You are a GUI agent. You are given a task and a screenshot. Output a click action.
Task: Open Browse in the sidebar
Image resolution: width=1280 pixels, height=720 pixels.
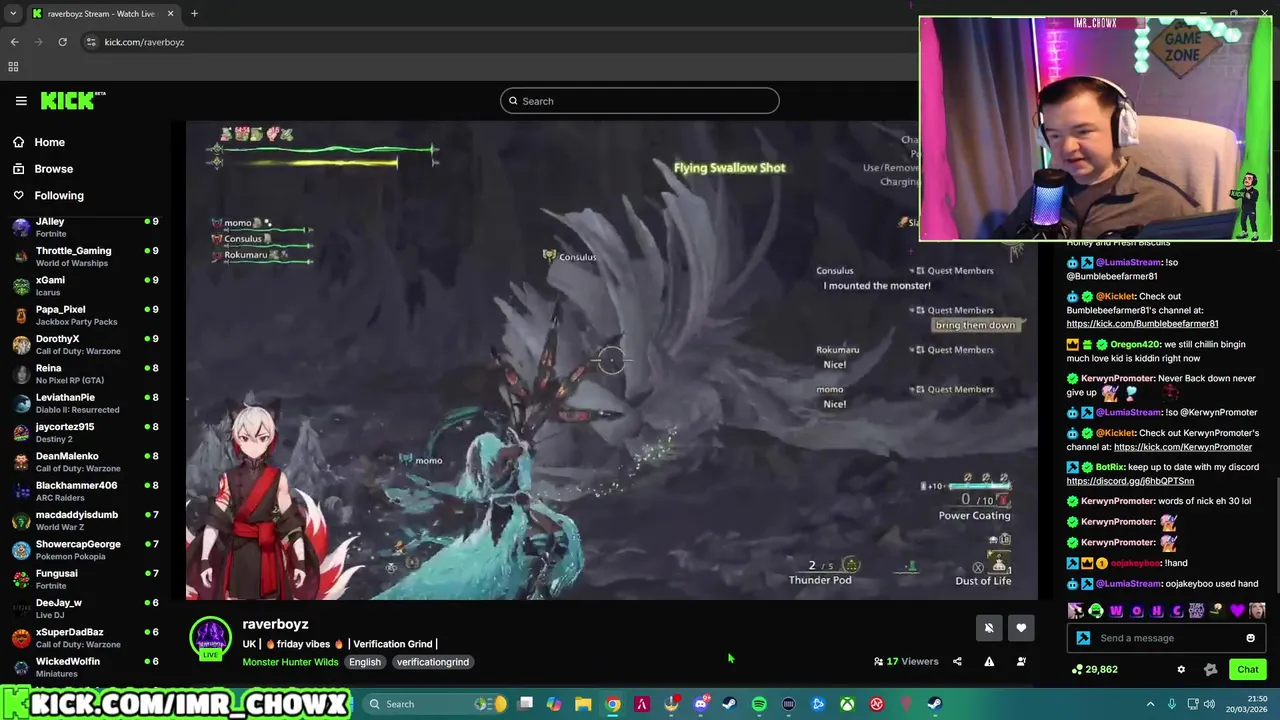[x=53, y=169]
